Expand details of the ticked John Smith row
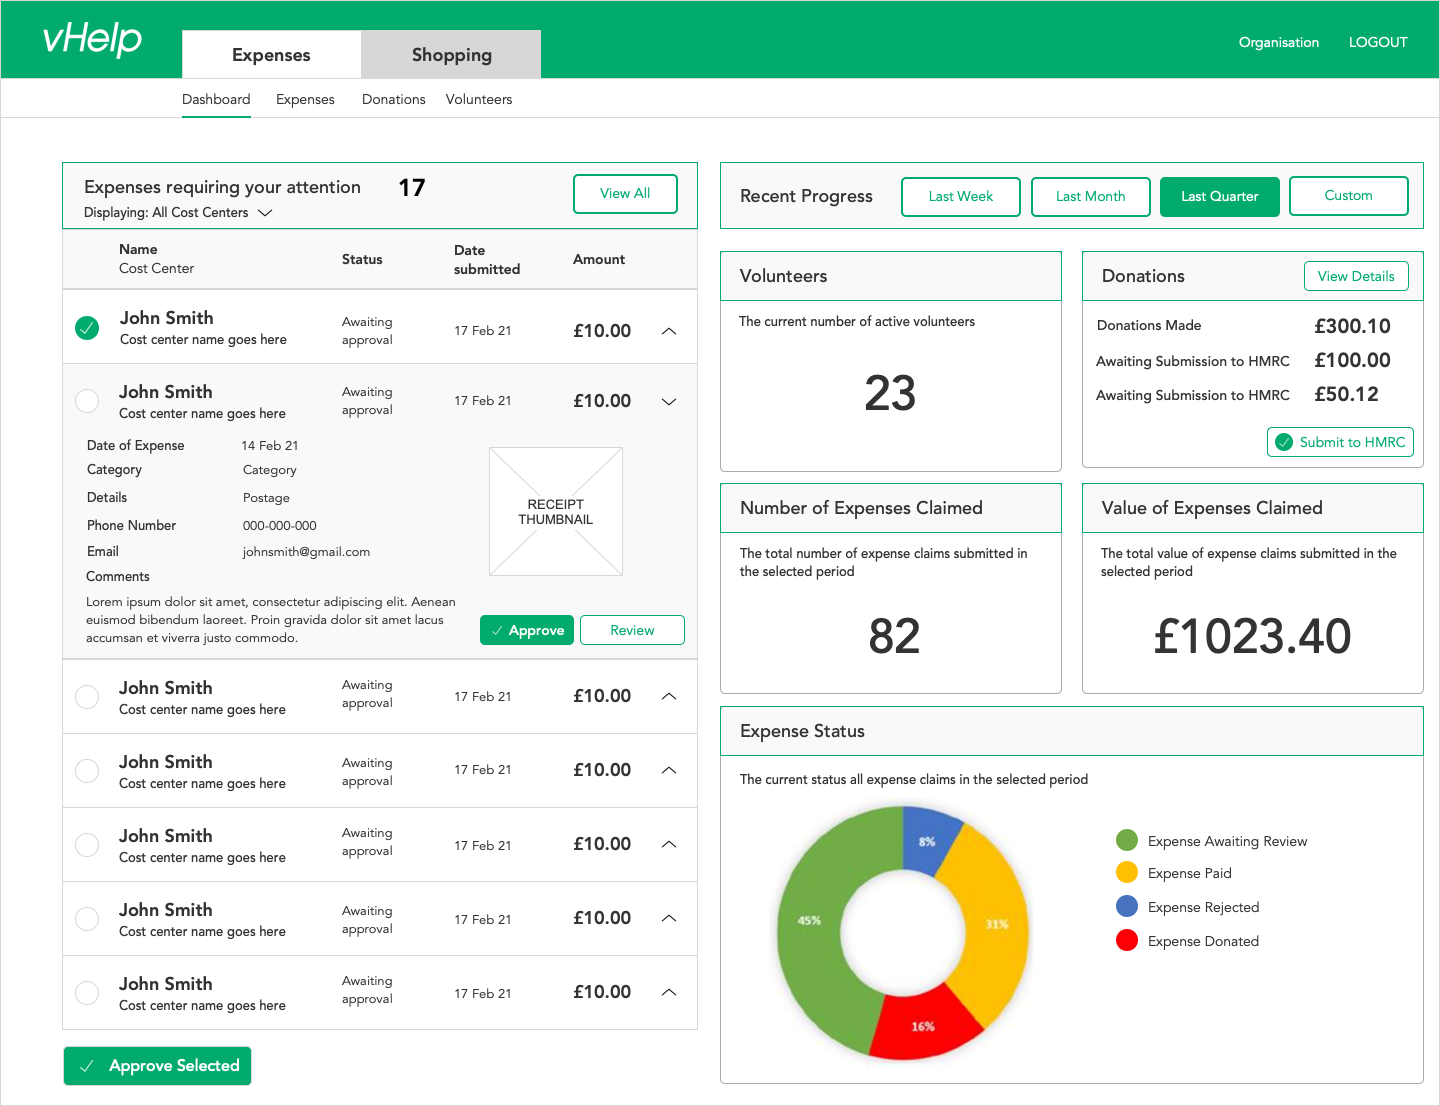Image resolution: width=1440 pixels, height=1106 pixels. point(669,331)
